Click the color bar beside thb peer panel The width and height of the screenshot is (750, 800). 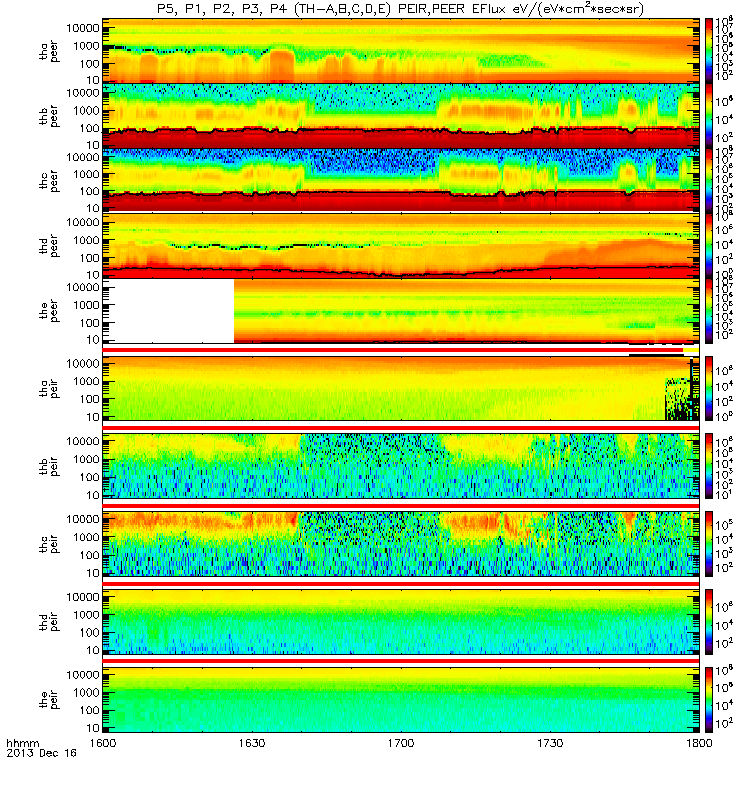(x=709, y=116)
